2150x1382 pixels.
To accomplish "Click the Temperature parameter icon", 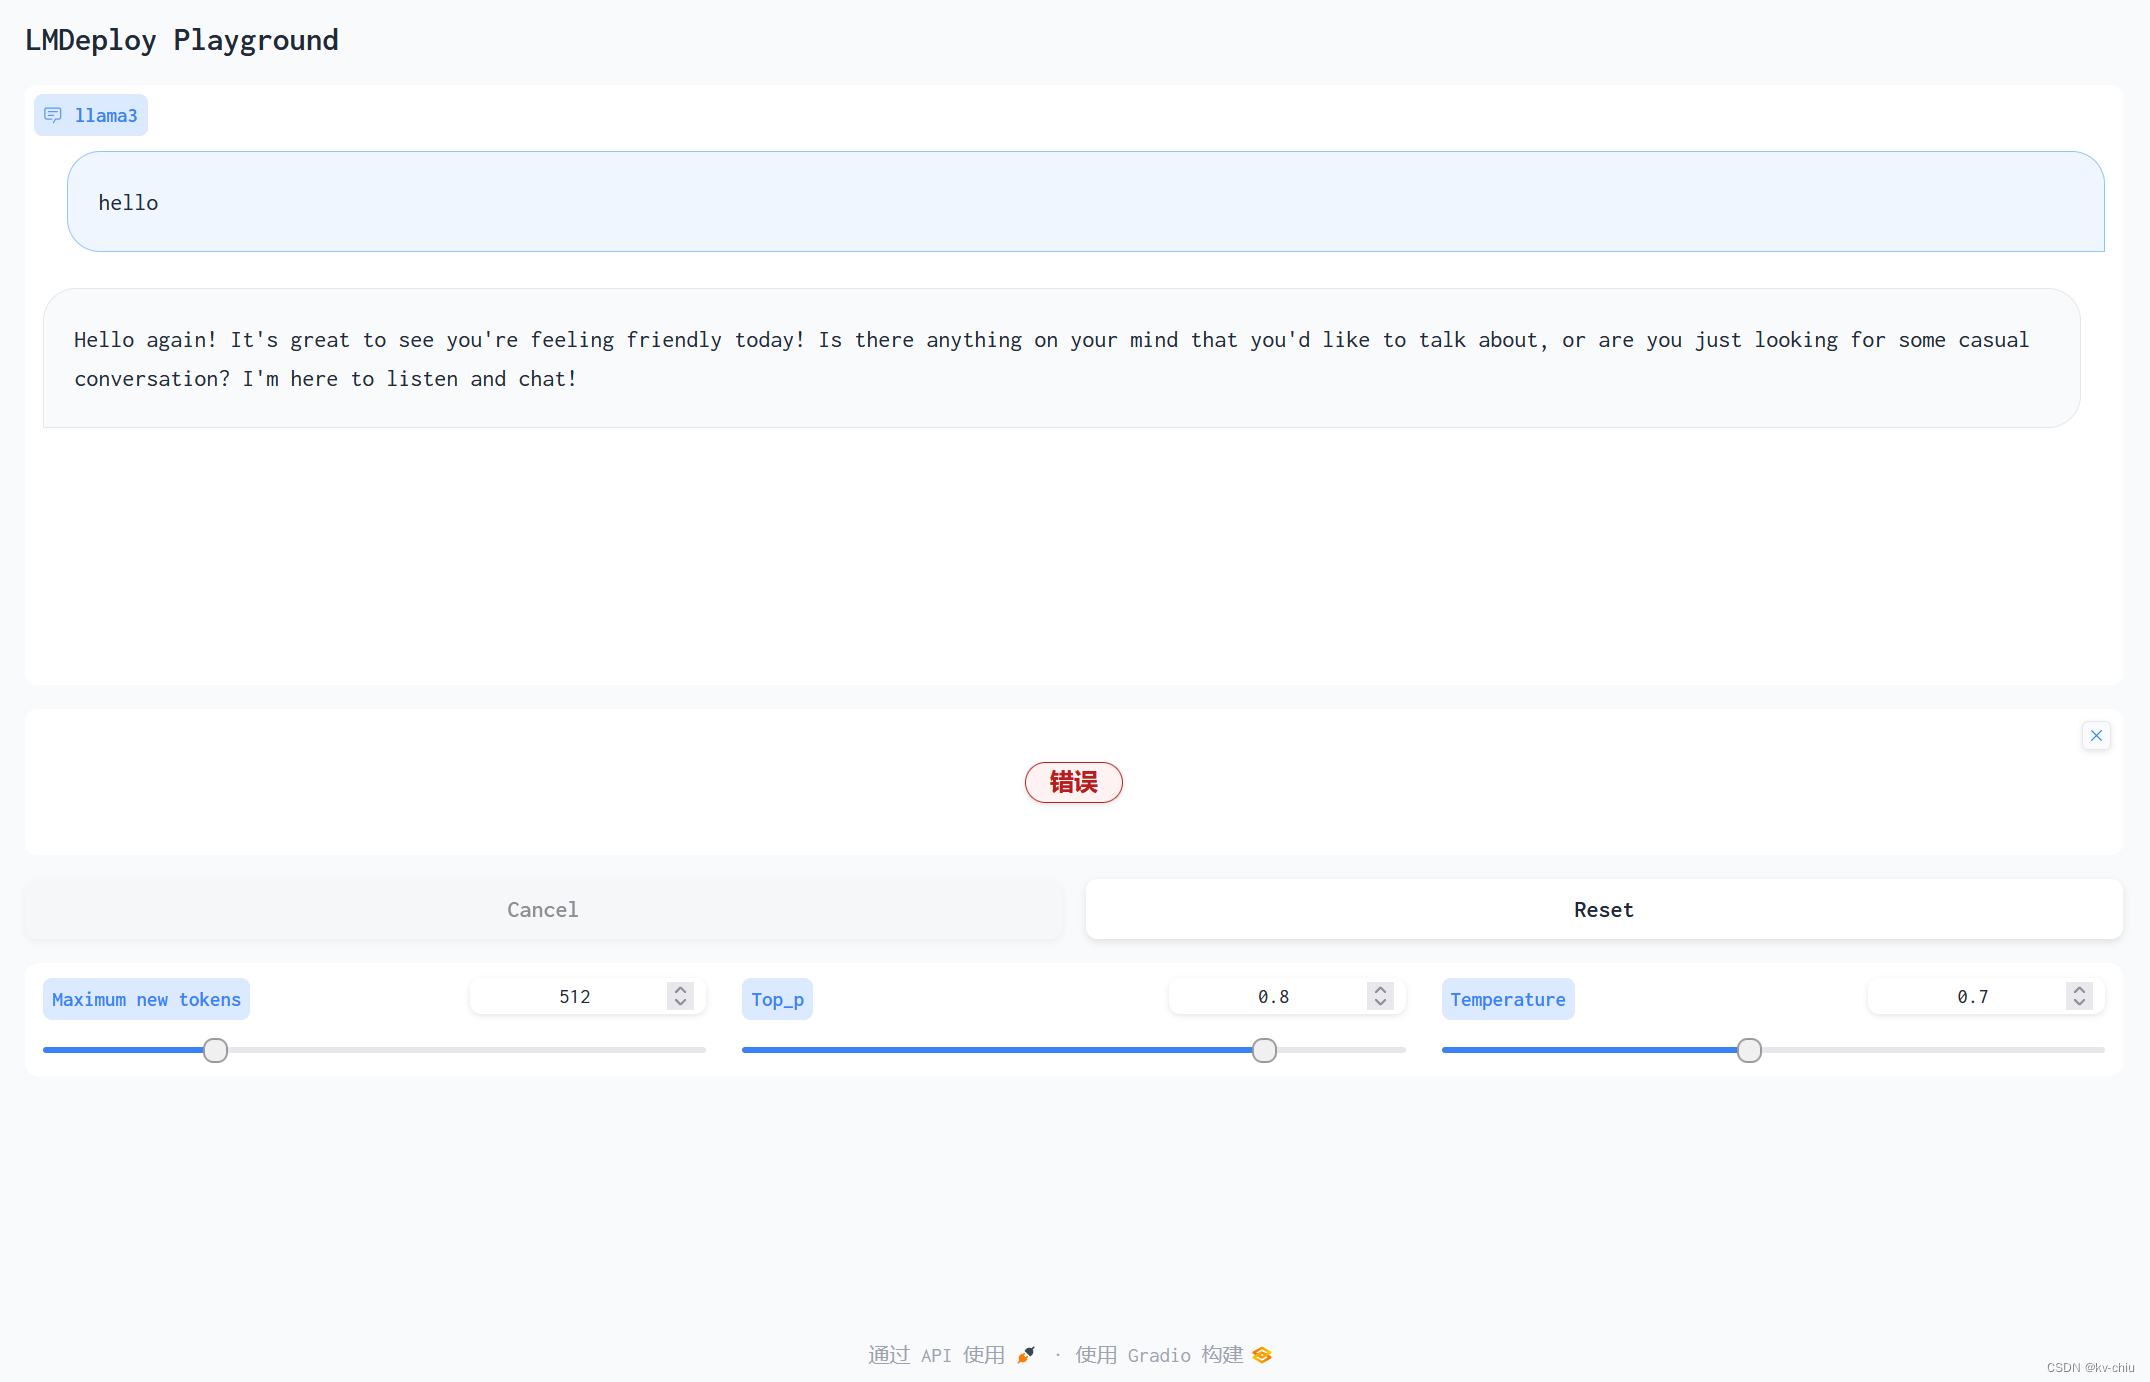I will click(1504, 998).
